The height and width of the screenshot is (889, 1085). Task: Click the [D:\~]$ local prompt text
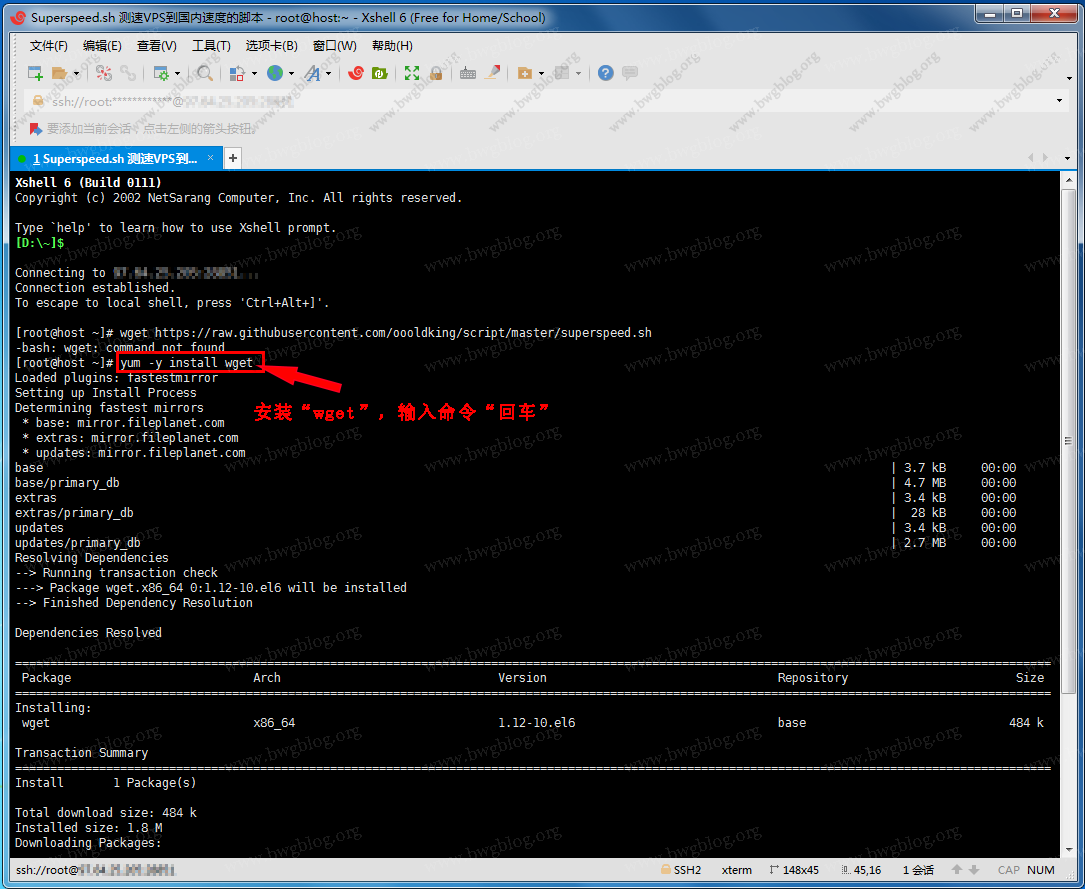39,243
